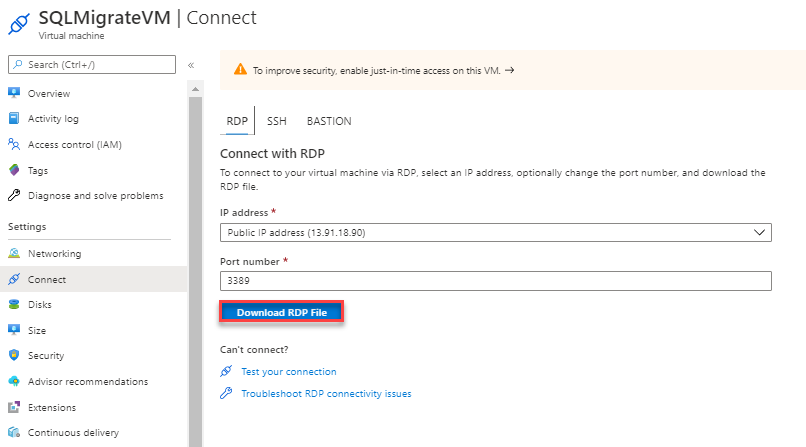Switch to the BASTION tab

pos(329,121)
